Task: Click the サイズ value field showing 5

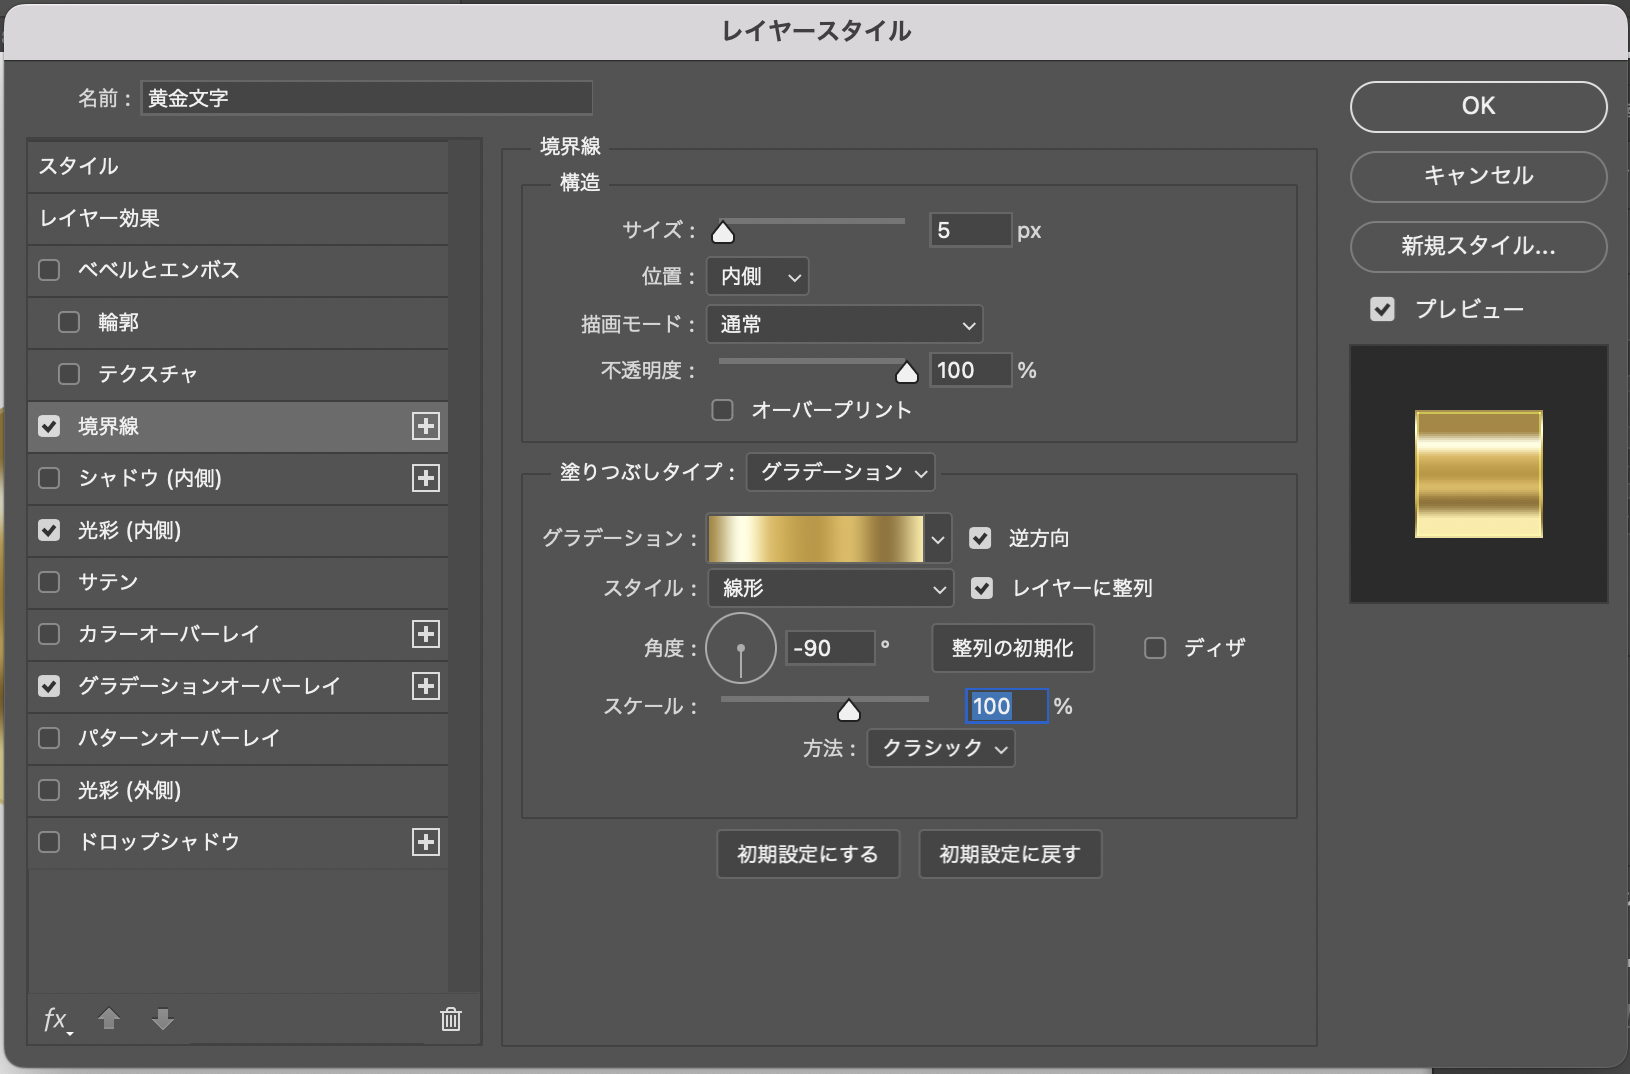Action: pyautogui.click(x=970, y=230)
